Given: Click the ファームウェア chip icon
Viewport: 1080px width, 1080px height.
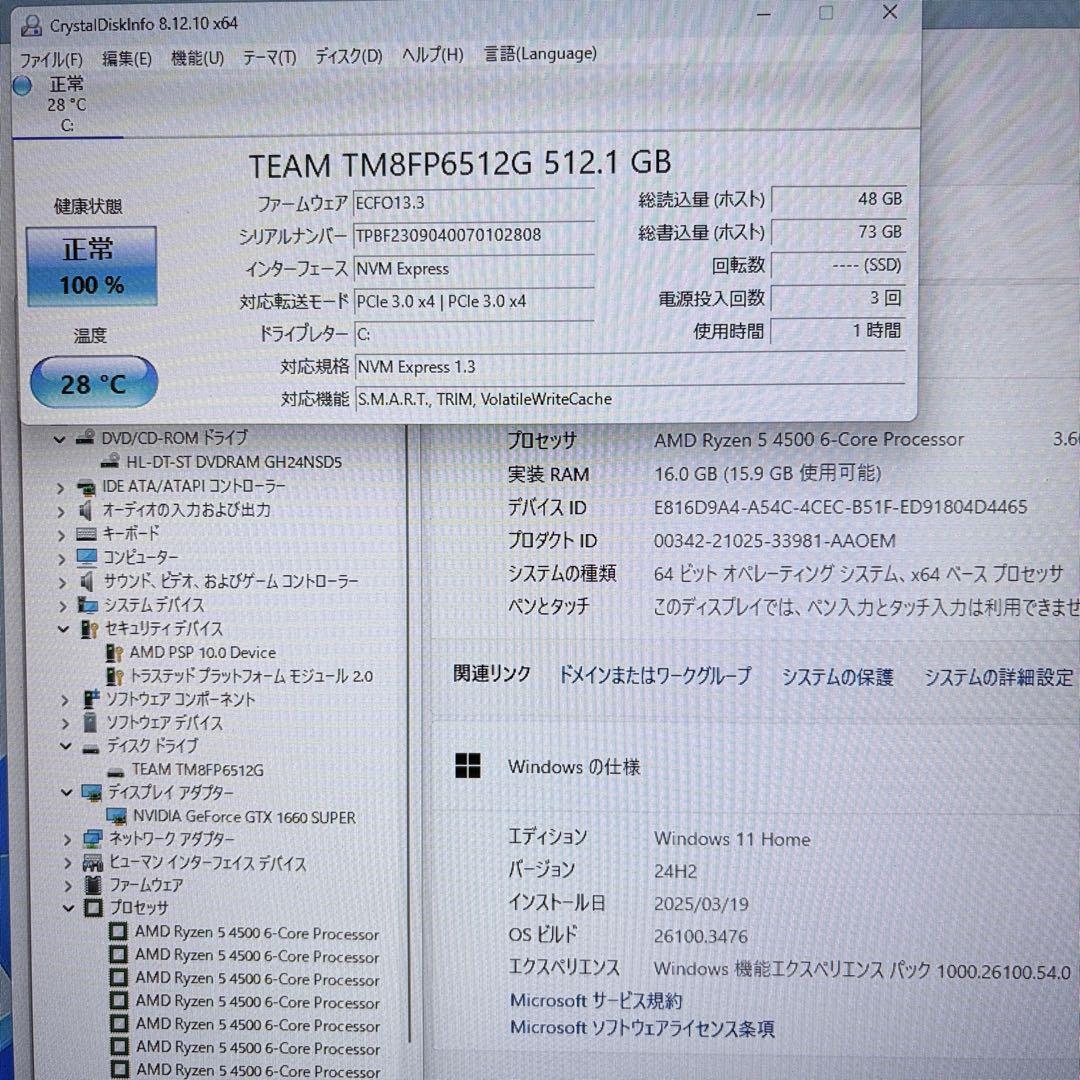Looking at the screenshot, I should (92, 885).
